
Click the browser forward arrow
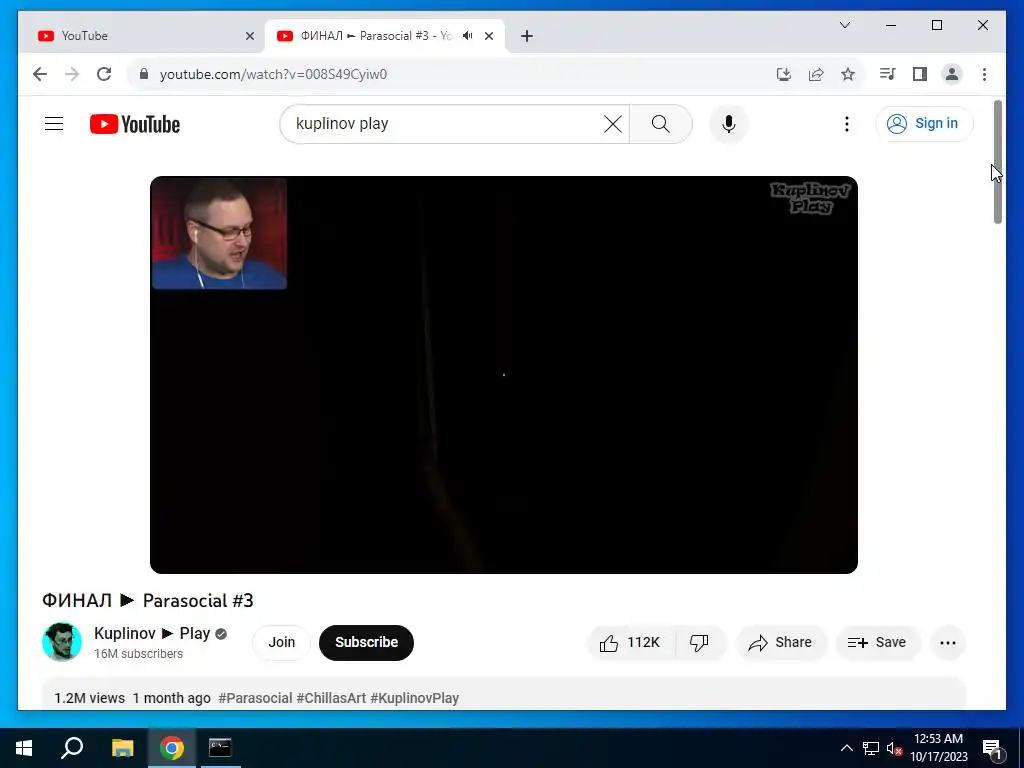tap(72, 74)
